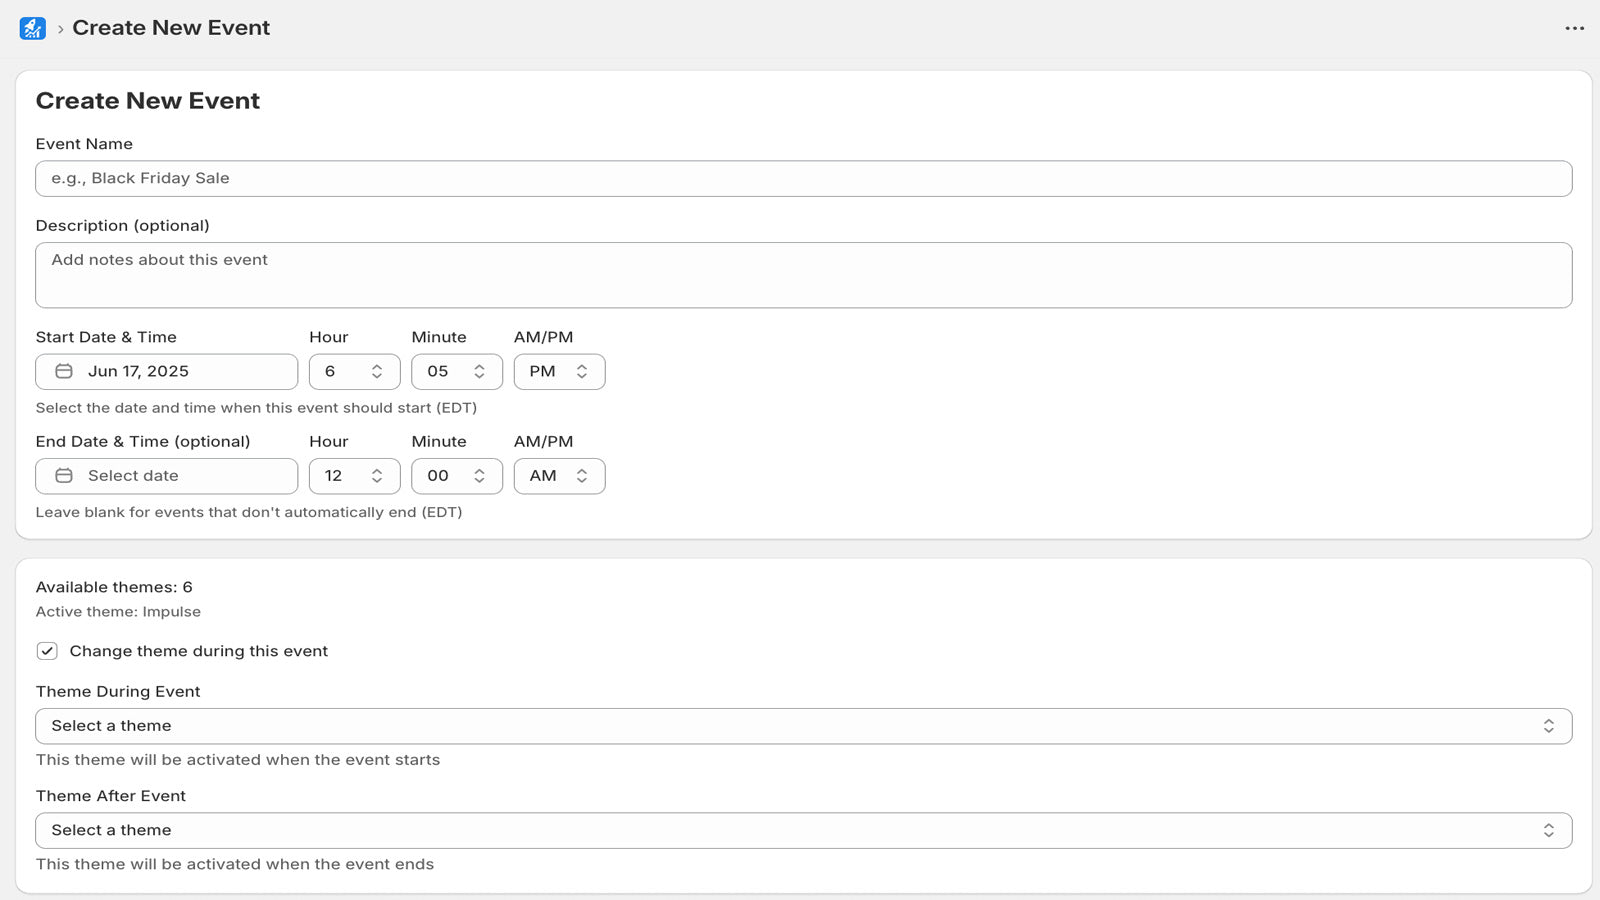Click the Description notes text area
The image size is (1600, 900).
pos(803,275)
